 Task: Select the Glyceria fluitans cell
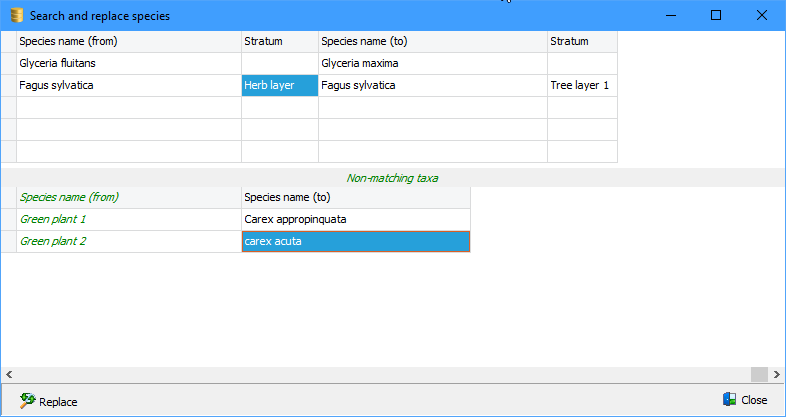click(128, 64)
